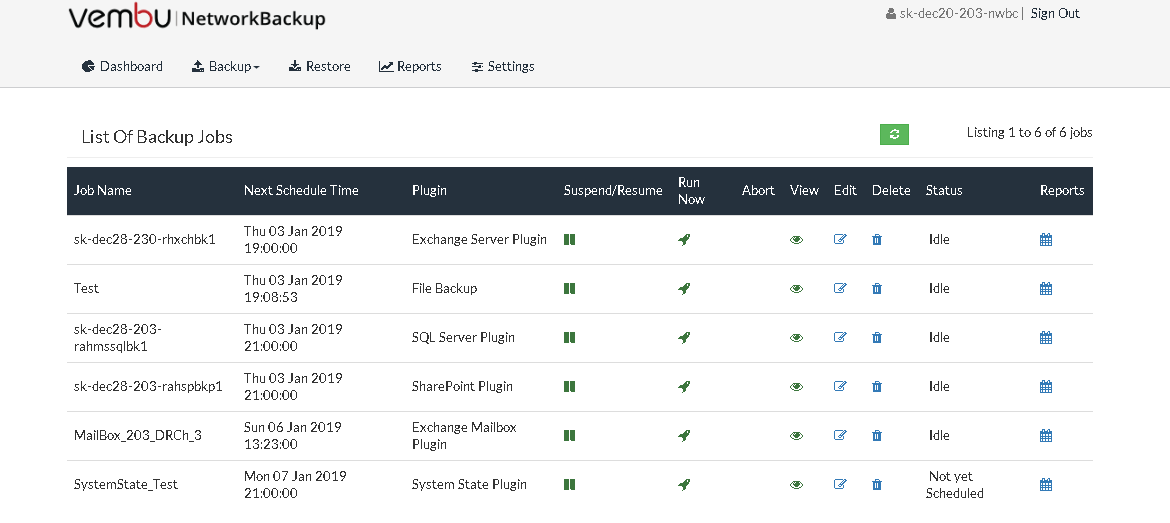Edit the sk-dec28-203-rahspbkp1 job
This screenshot has width=1170, height=523.
click(x=840, y=386)
